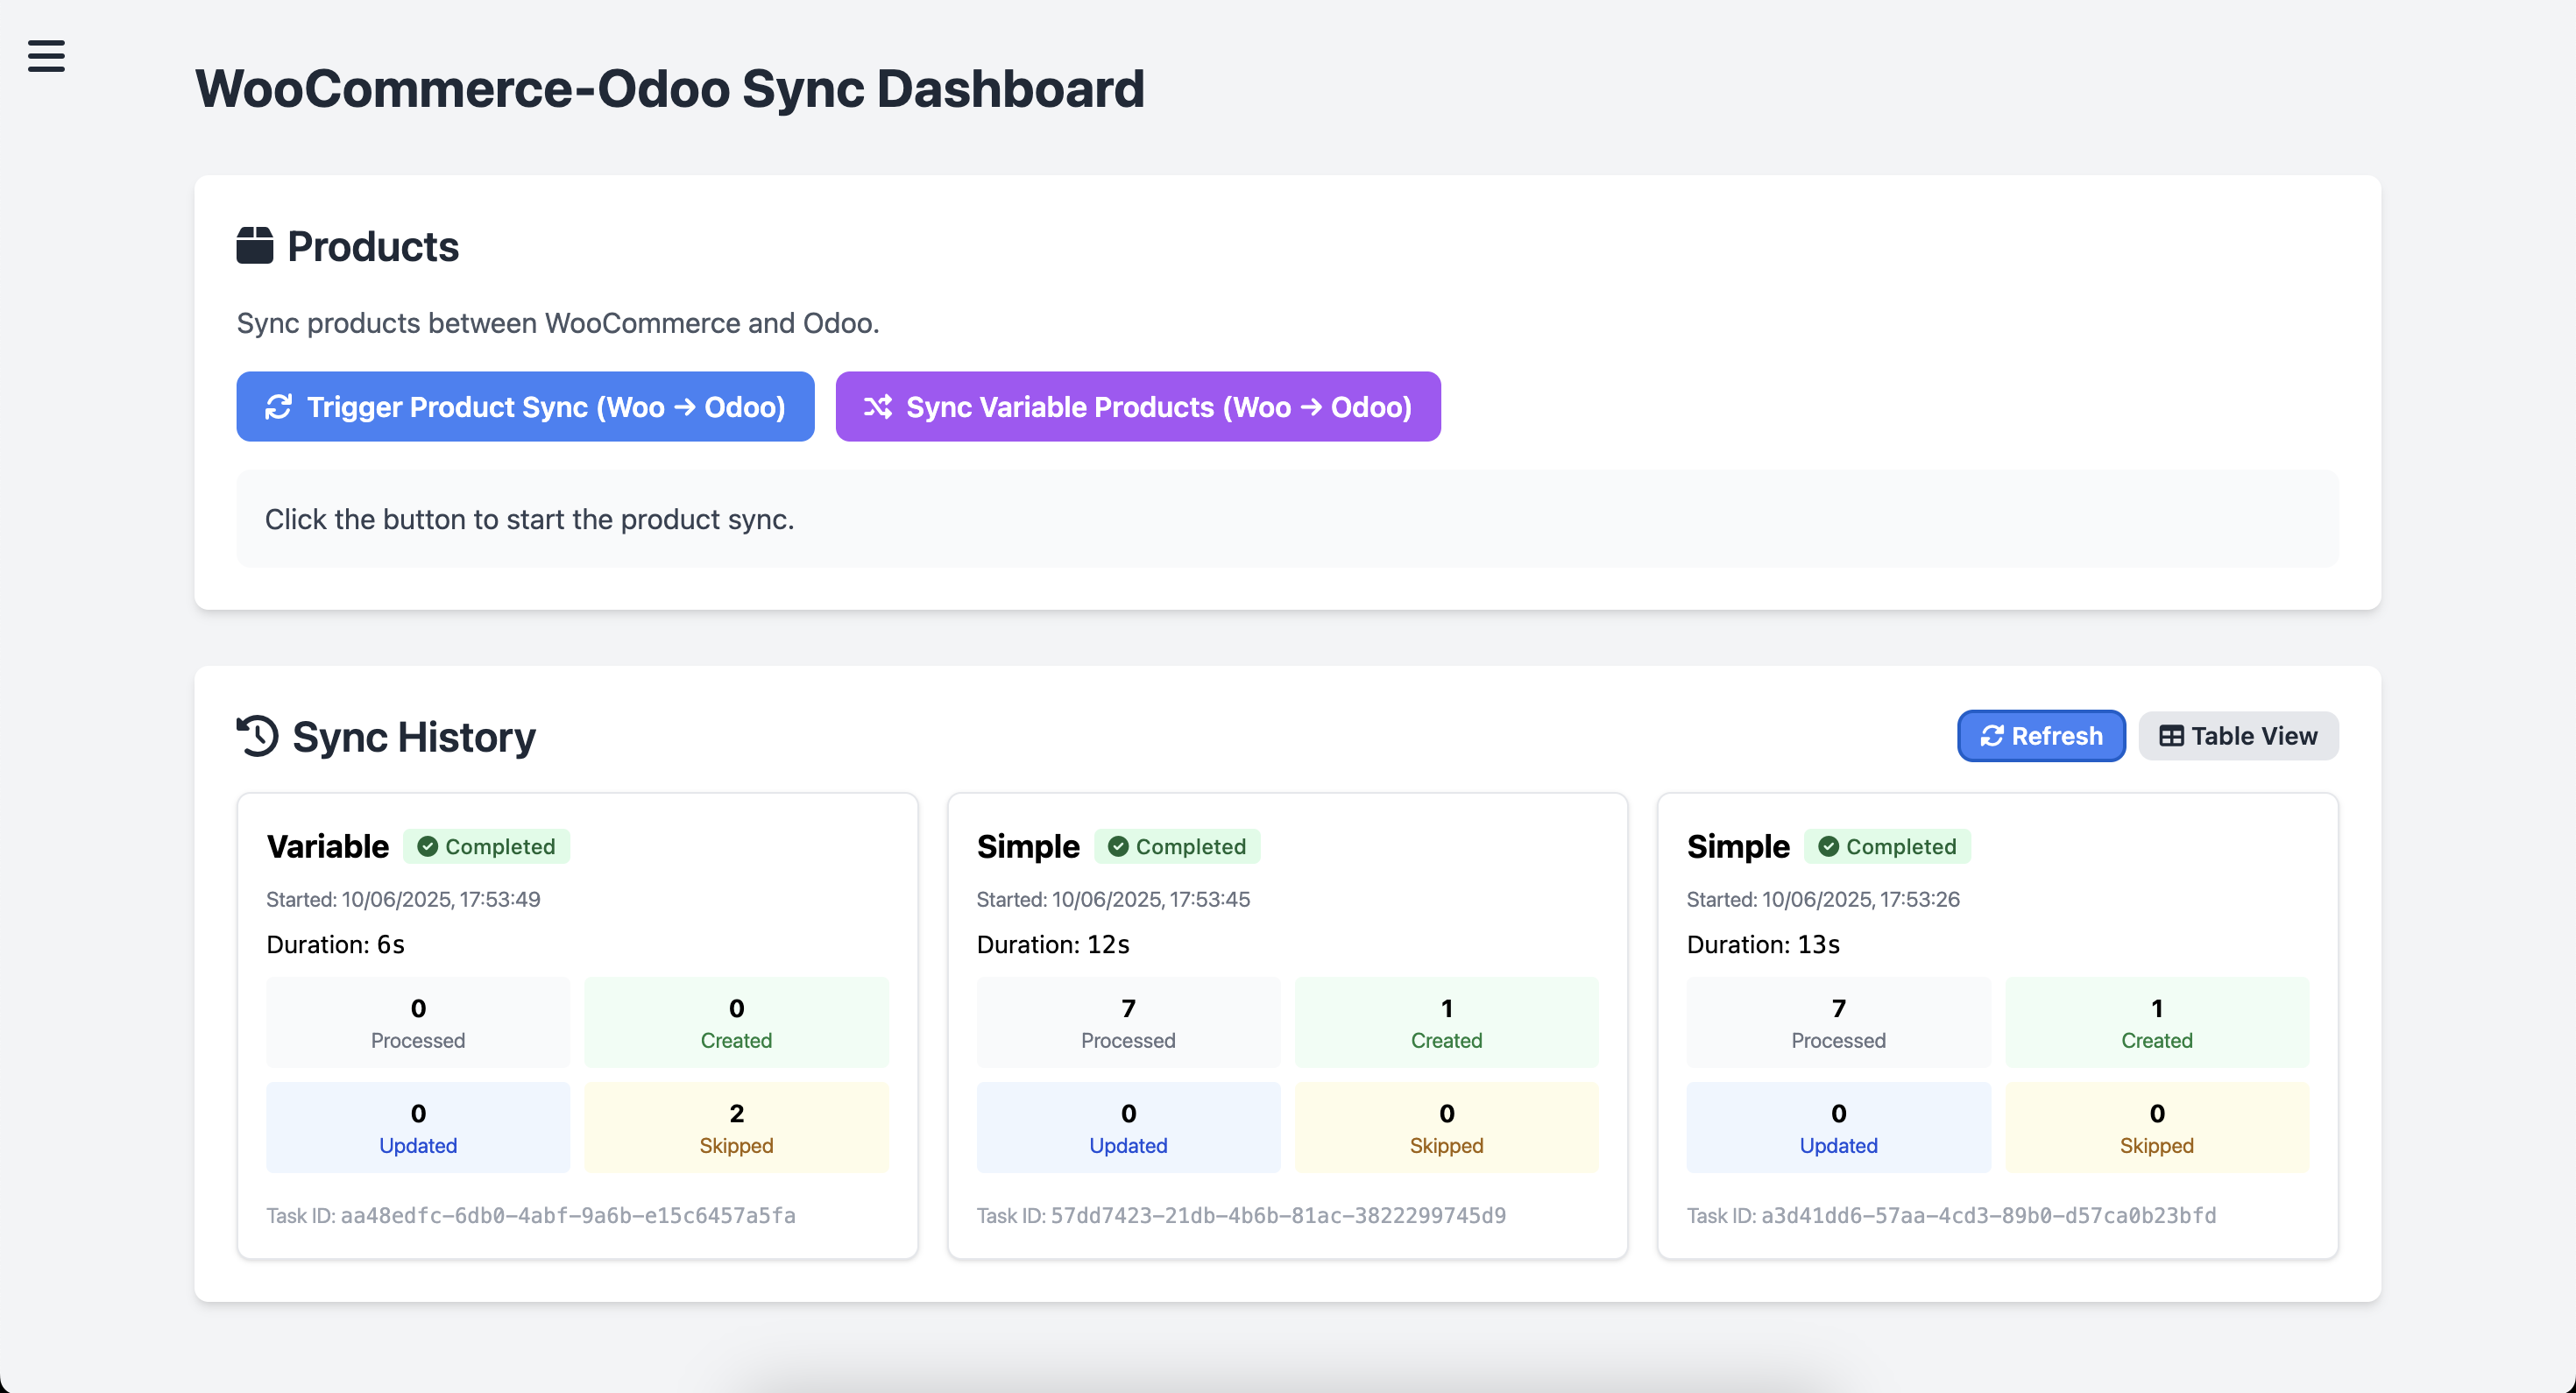This screenshot has height=1393, width=2576.
Task: Refresh the sync history
Action: pos(2041,736)
